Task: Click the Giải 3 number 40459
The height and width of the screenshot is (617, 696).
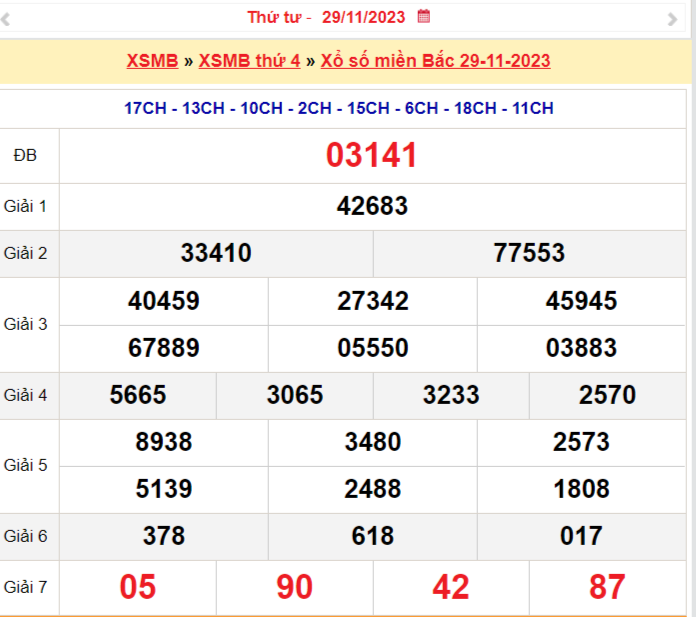Action: 164,301
